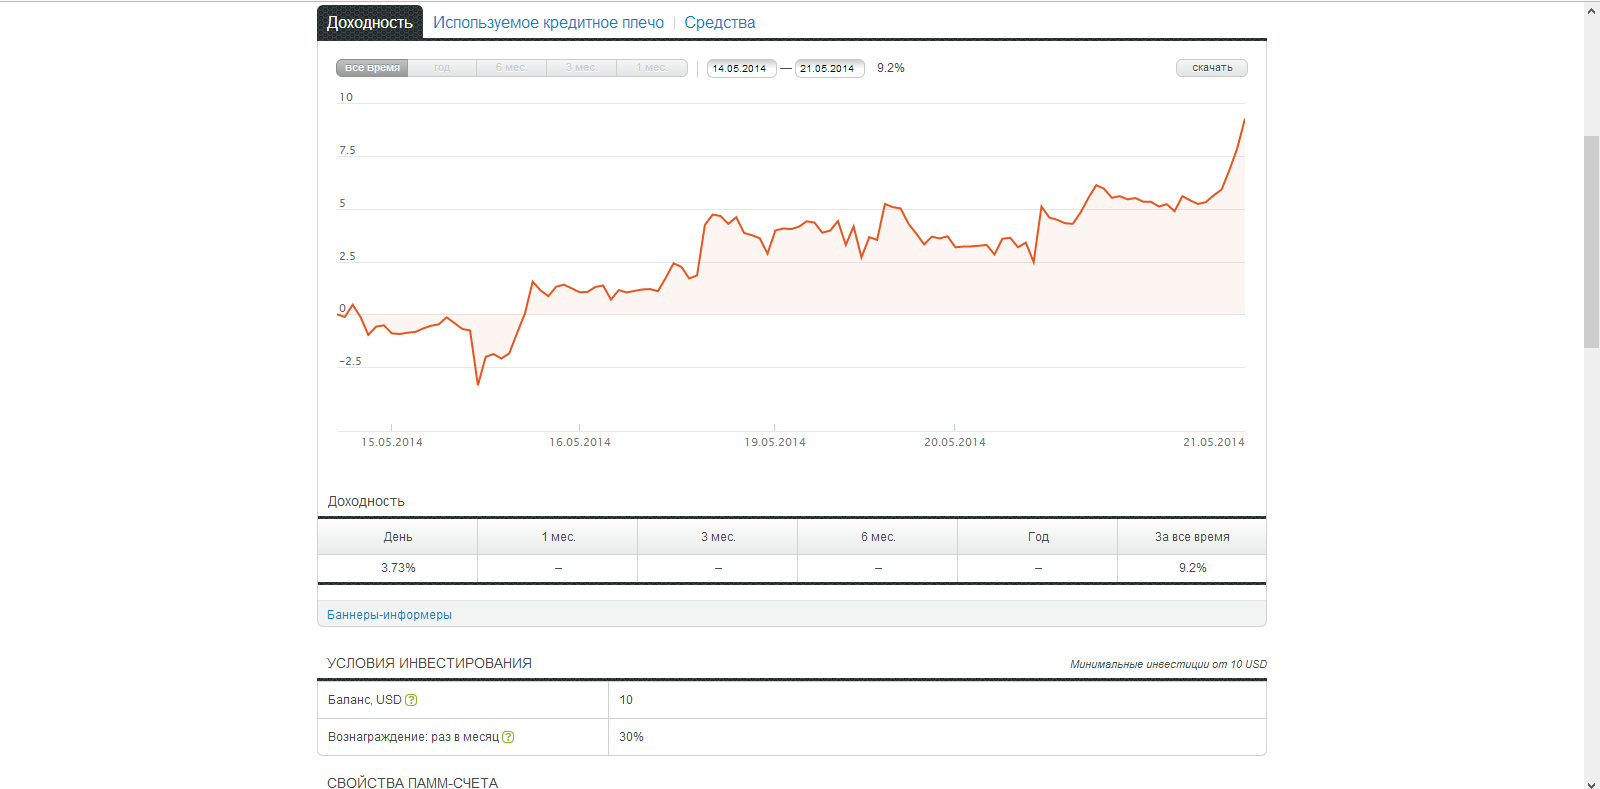Click the 20.05.2014 axis label

955,442
